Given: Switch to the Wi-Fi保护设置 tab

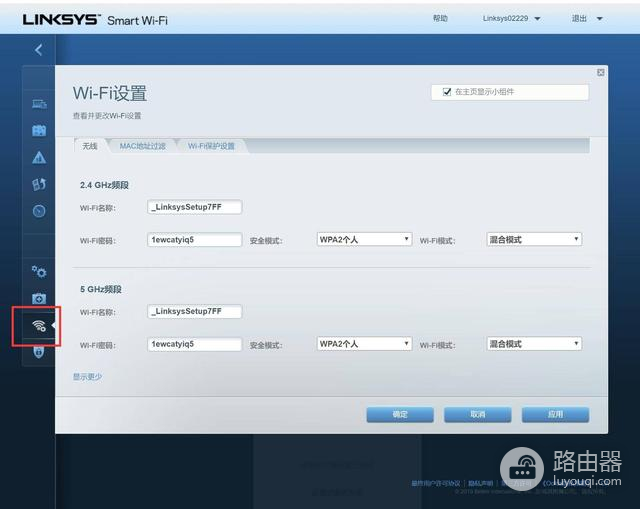Looking at the screenshot, I should [211, 146].
